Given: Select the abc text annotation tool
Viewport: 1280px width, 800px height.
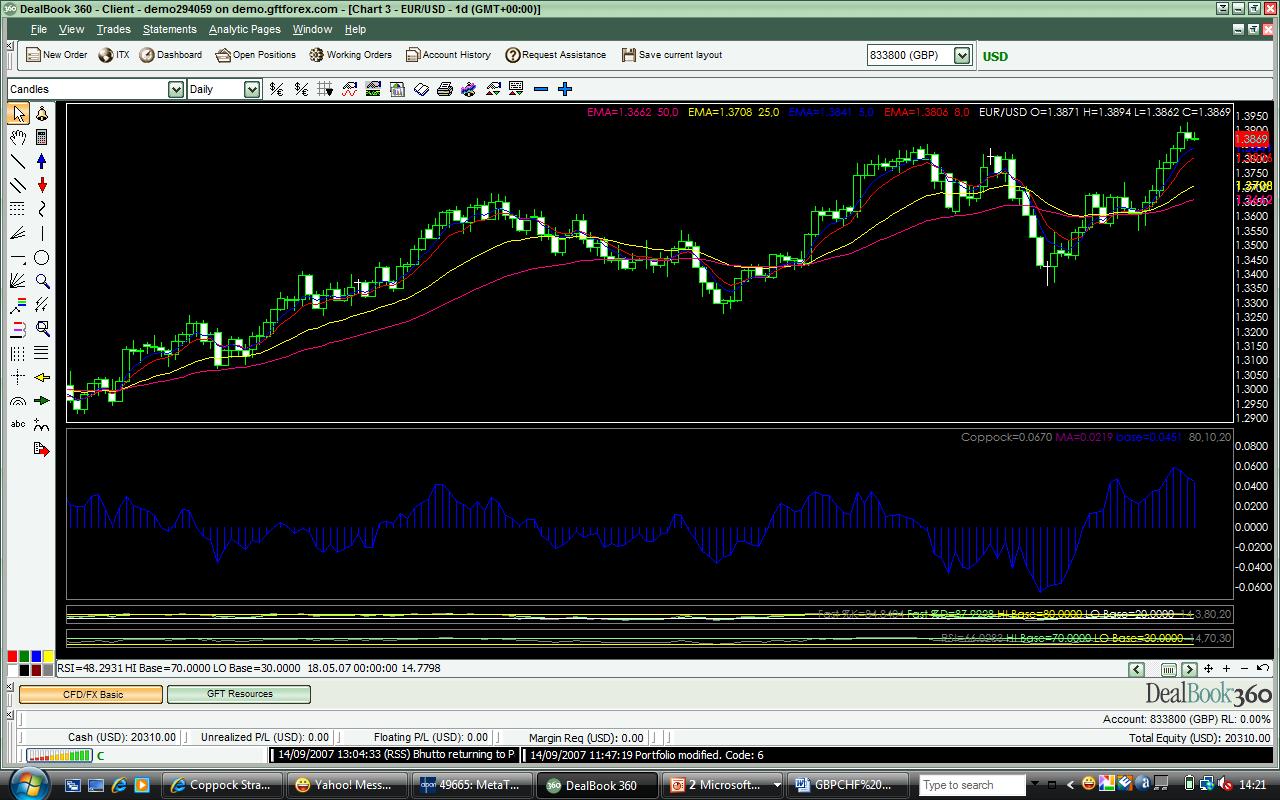Looking at the screenshot, I should pos(18,425).
